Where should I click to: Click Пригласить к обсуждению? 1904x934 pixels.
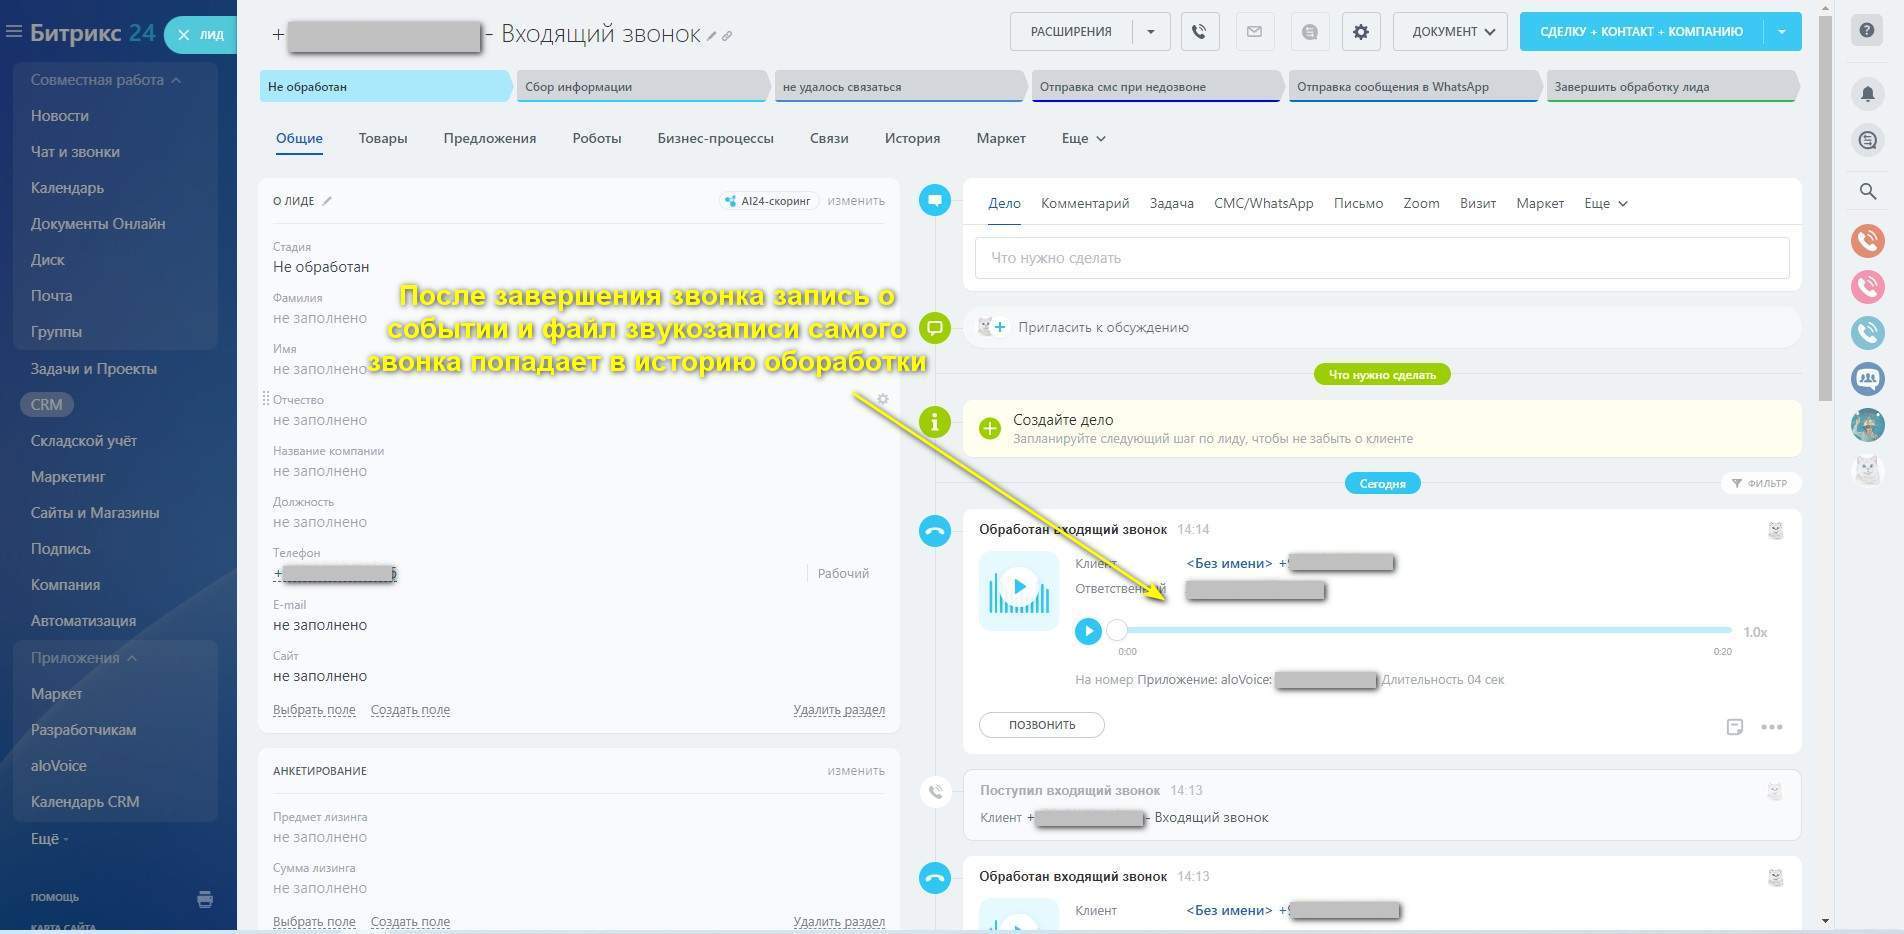tap(1103, 328)
